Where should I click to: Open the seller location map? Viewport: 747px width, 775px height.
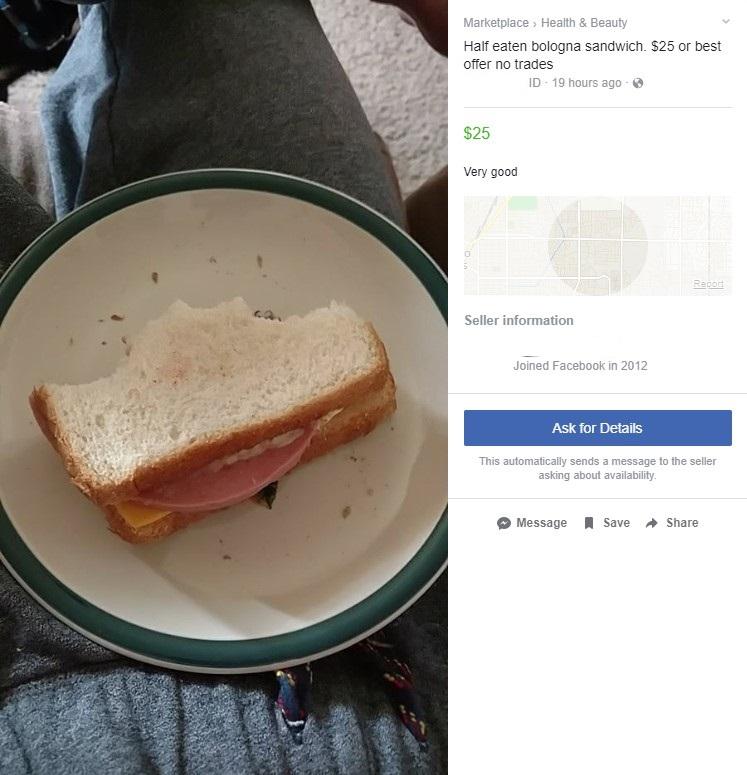(598, 246)
